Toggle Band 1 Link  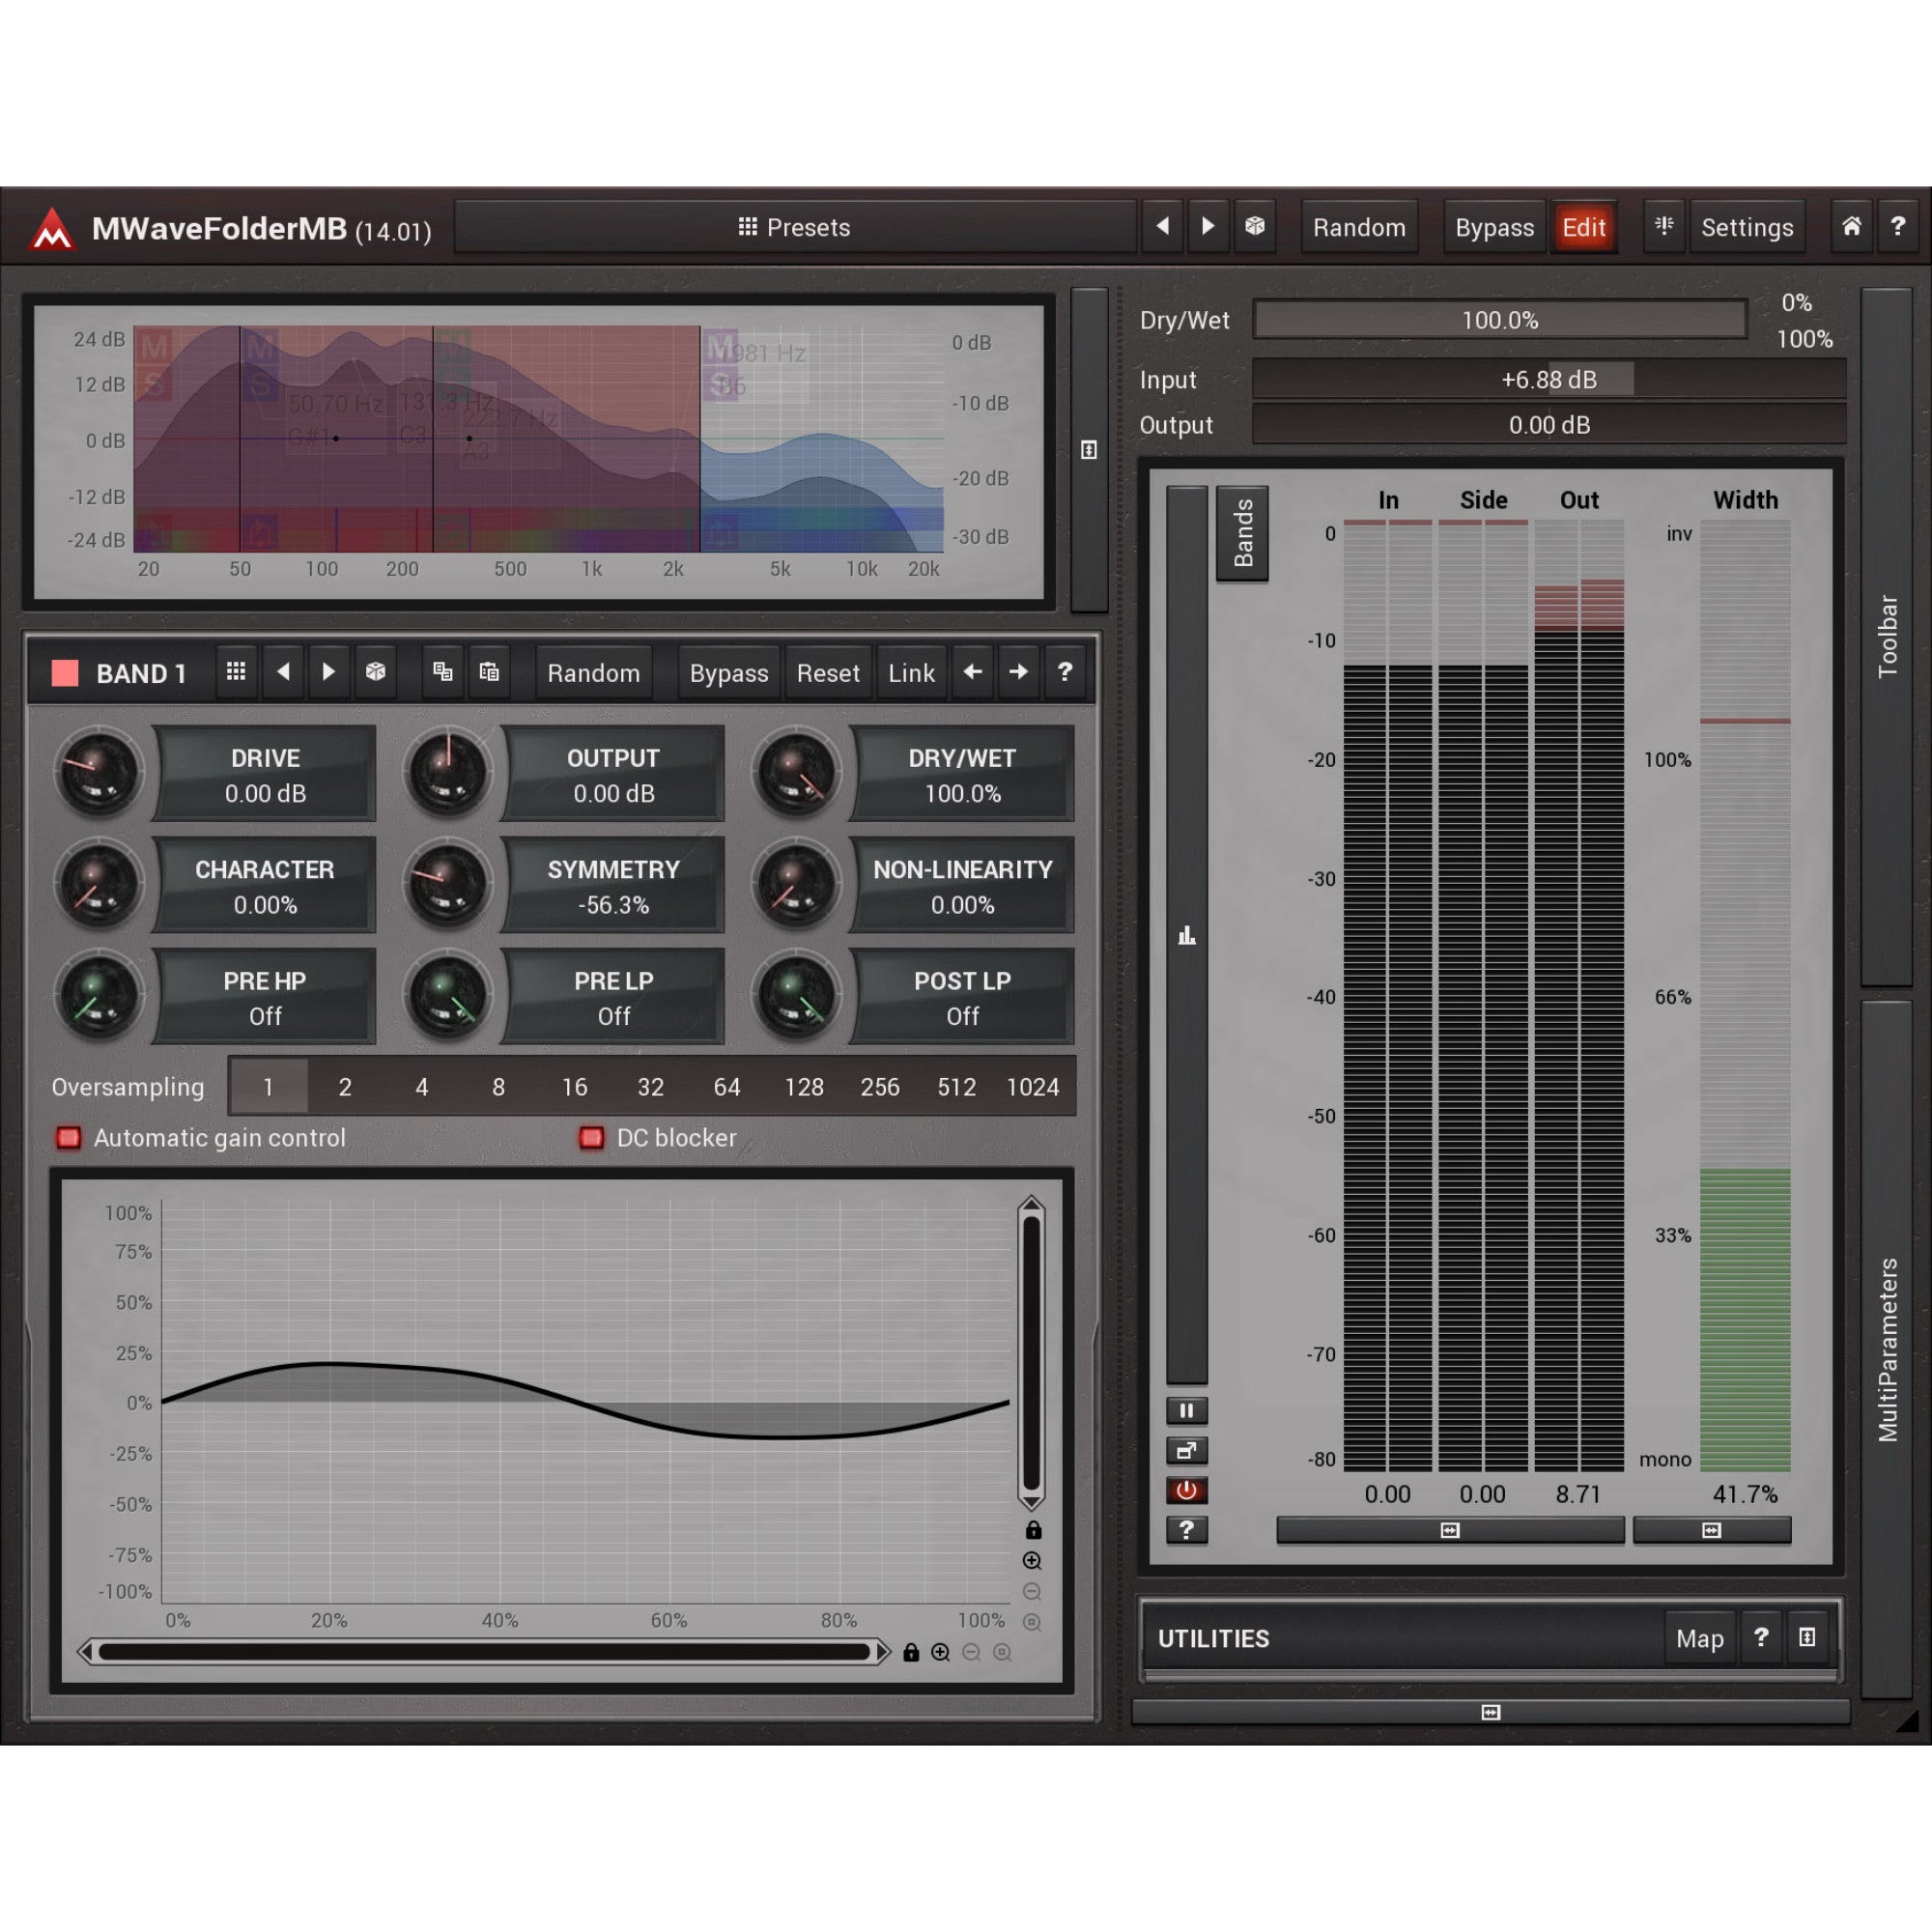(x=911, y=672)
